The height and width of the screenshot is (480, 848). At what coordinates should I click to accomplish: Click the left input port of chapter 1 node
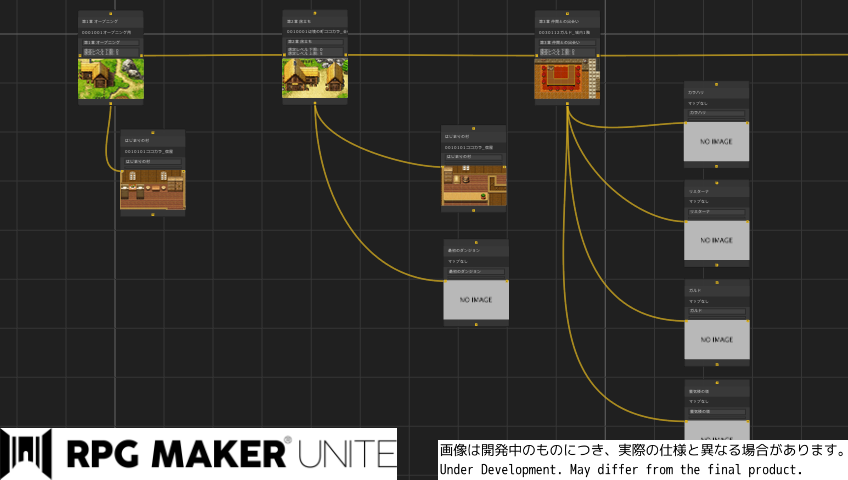click(x=80, y=55)
